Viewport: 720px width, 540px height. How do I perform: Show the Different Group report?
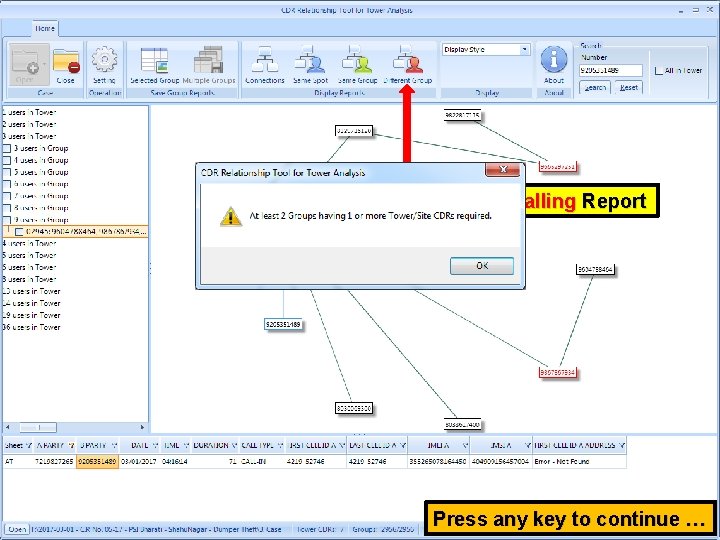[408, 59]
